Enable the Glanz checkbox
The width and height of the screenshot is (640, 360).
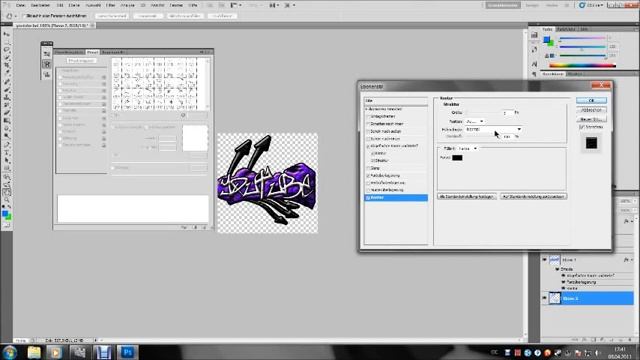click(x=368, y=168)
